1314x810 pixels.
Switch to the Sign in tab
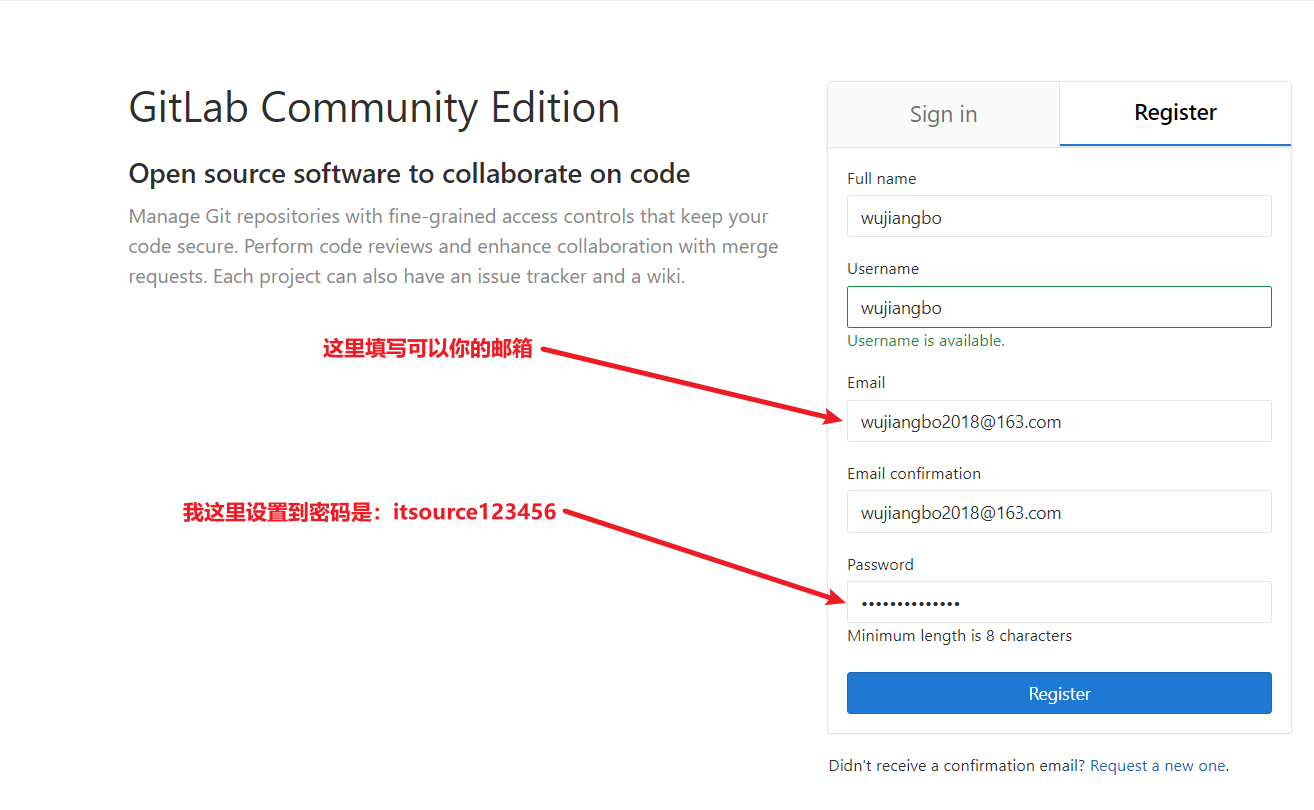[x=943, y=114]
